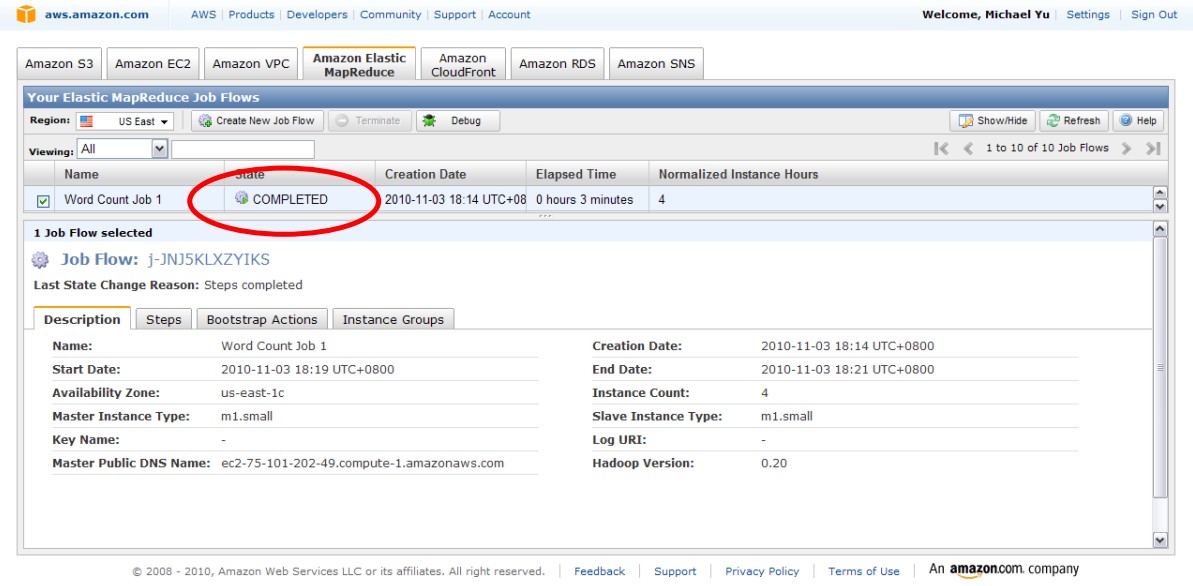
Task: Go to the next page of job flows
Action: point(1127,148)
